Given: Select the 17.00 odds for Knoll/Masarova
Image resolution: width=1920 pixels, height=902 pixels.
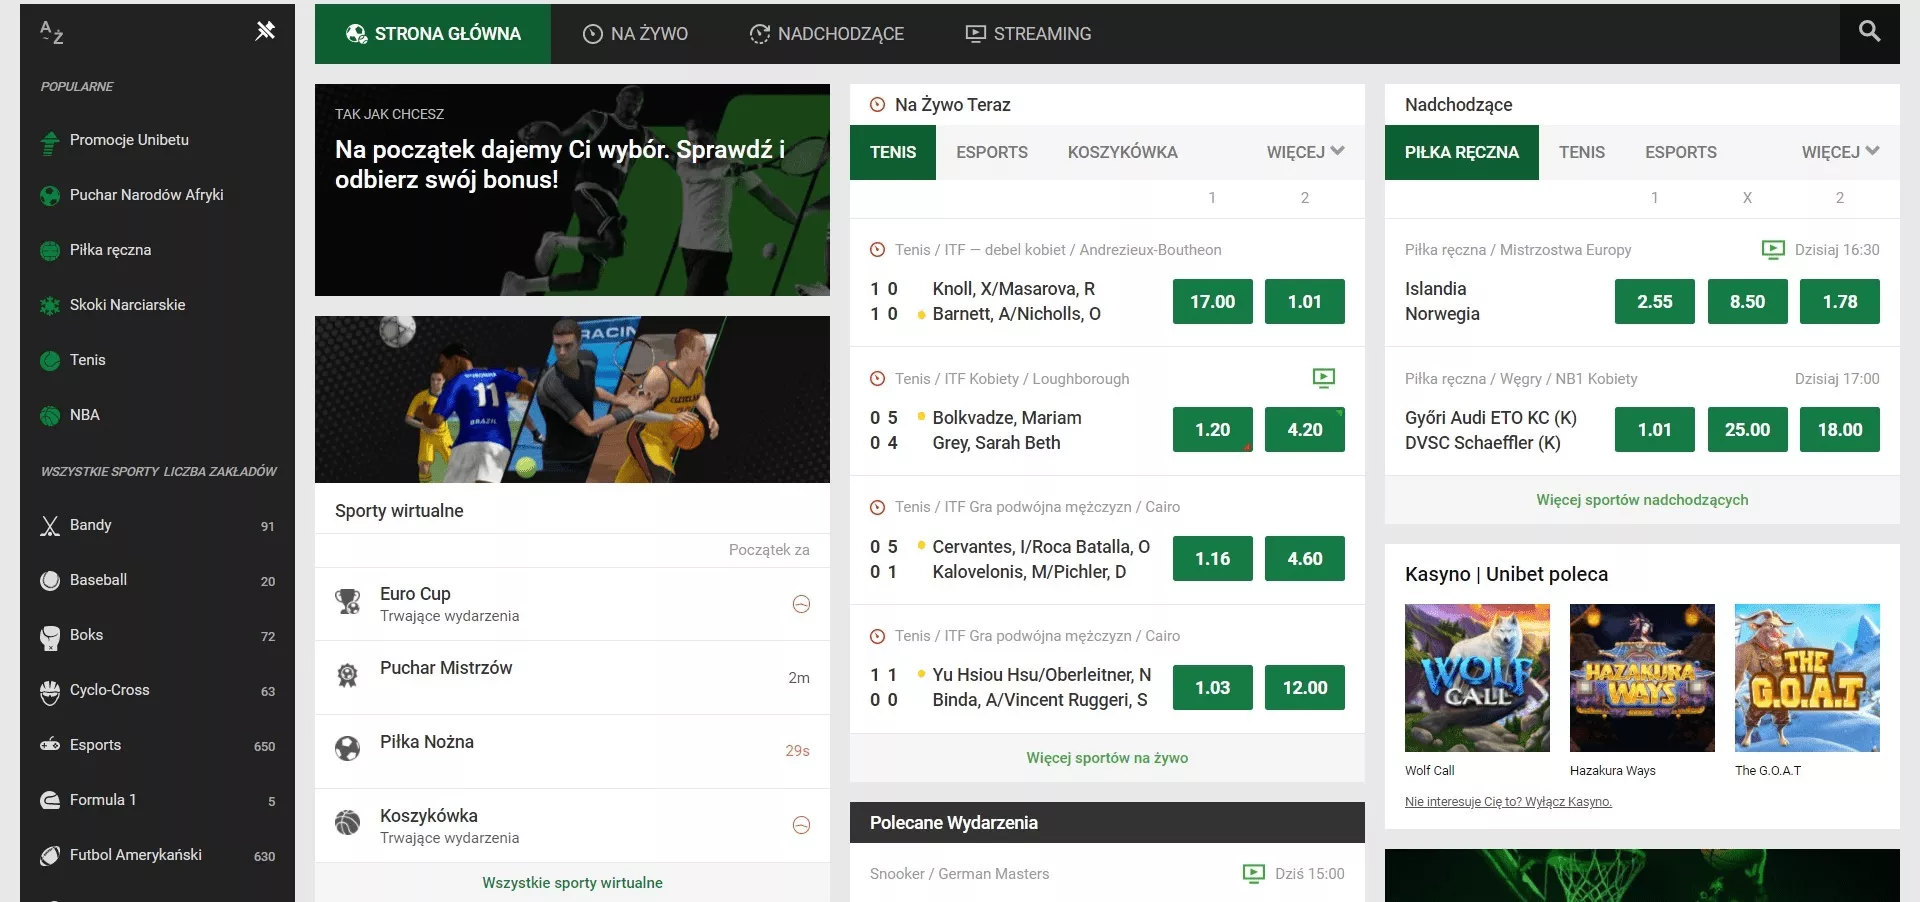Looking at the screenshot, I should click(x=1212, y=302).
